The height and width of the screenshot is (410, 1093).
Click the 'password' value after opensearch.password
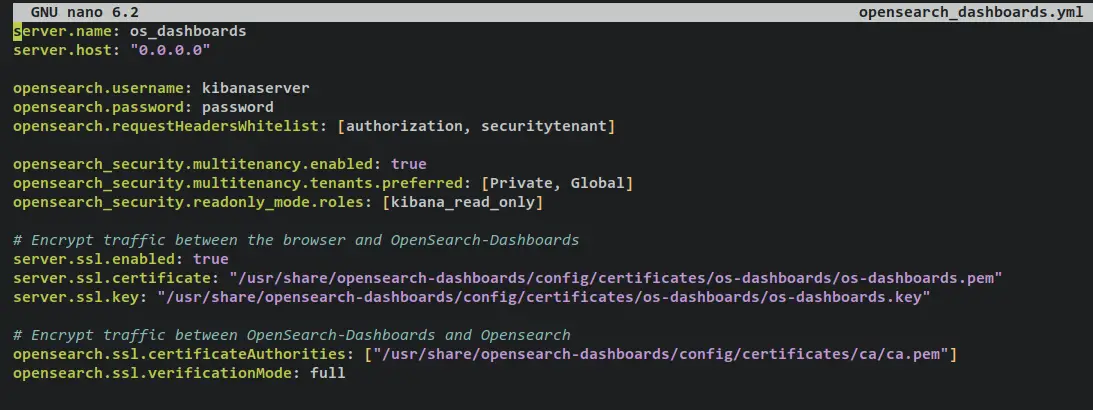click(x=238, y=107)
